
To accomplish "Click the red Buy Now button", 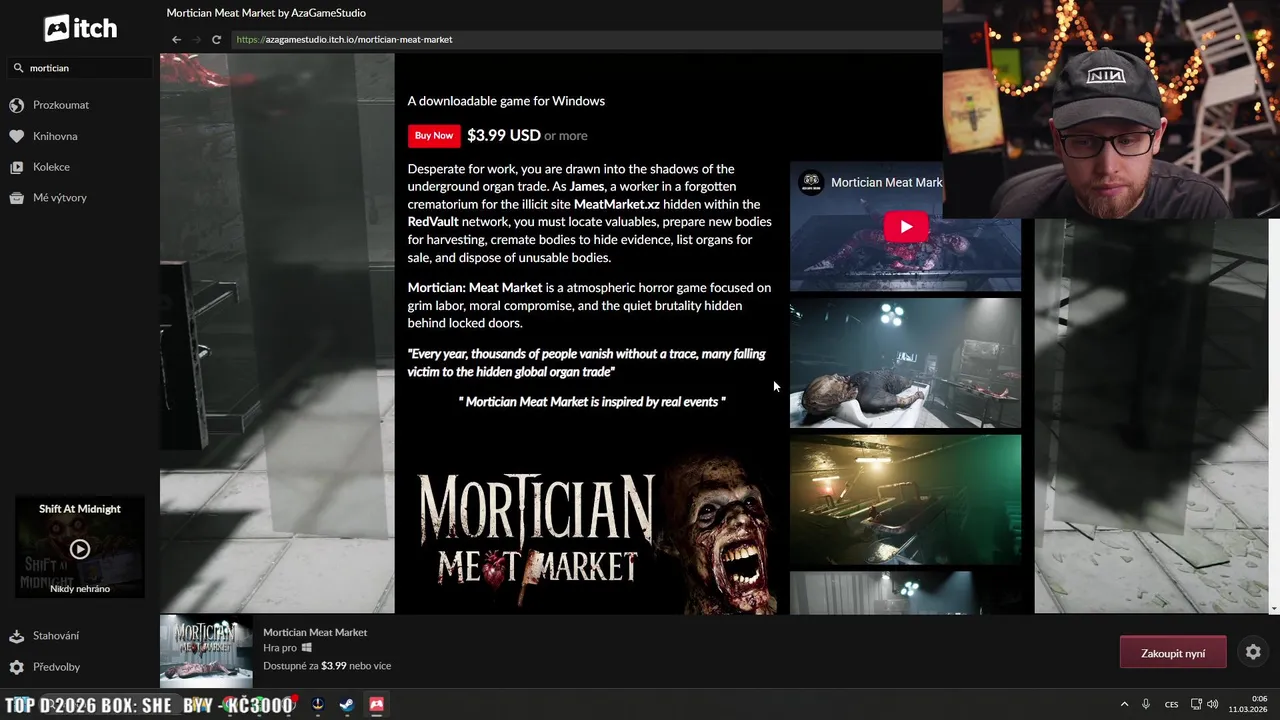I will pyautogui.click(x=434, y=136).
